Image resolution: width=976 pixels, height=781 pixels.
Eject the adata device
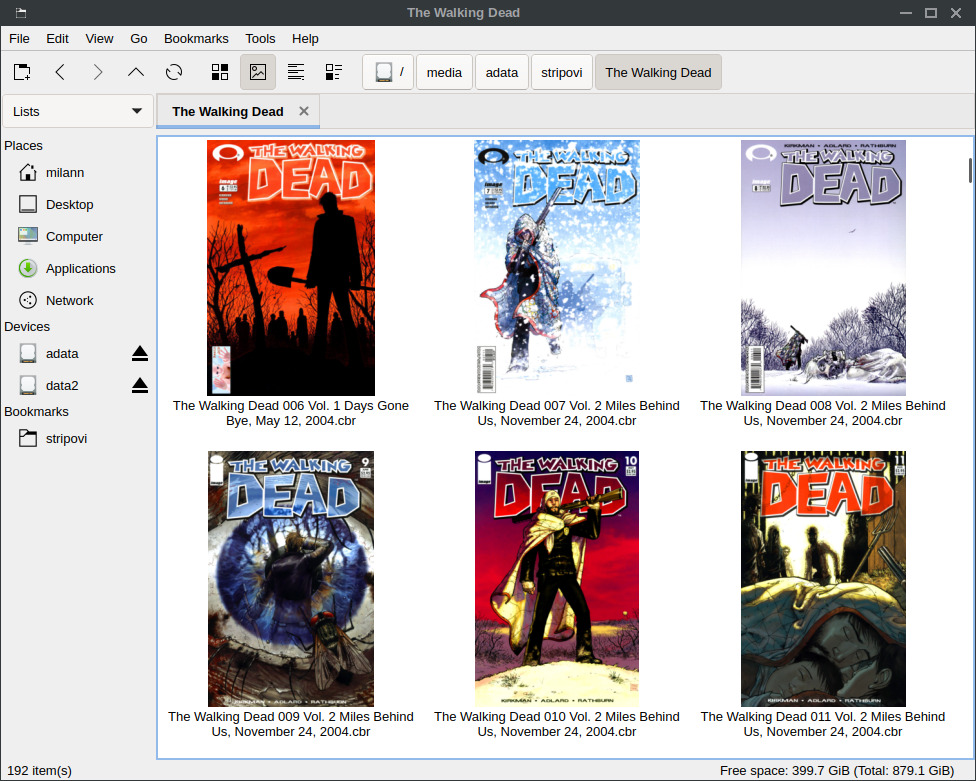pyautogui.click(x=140, y=354)
